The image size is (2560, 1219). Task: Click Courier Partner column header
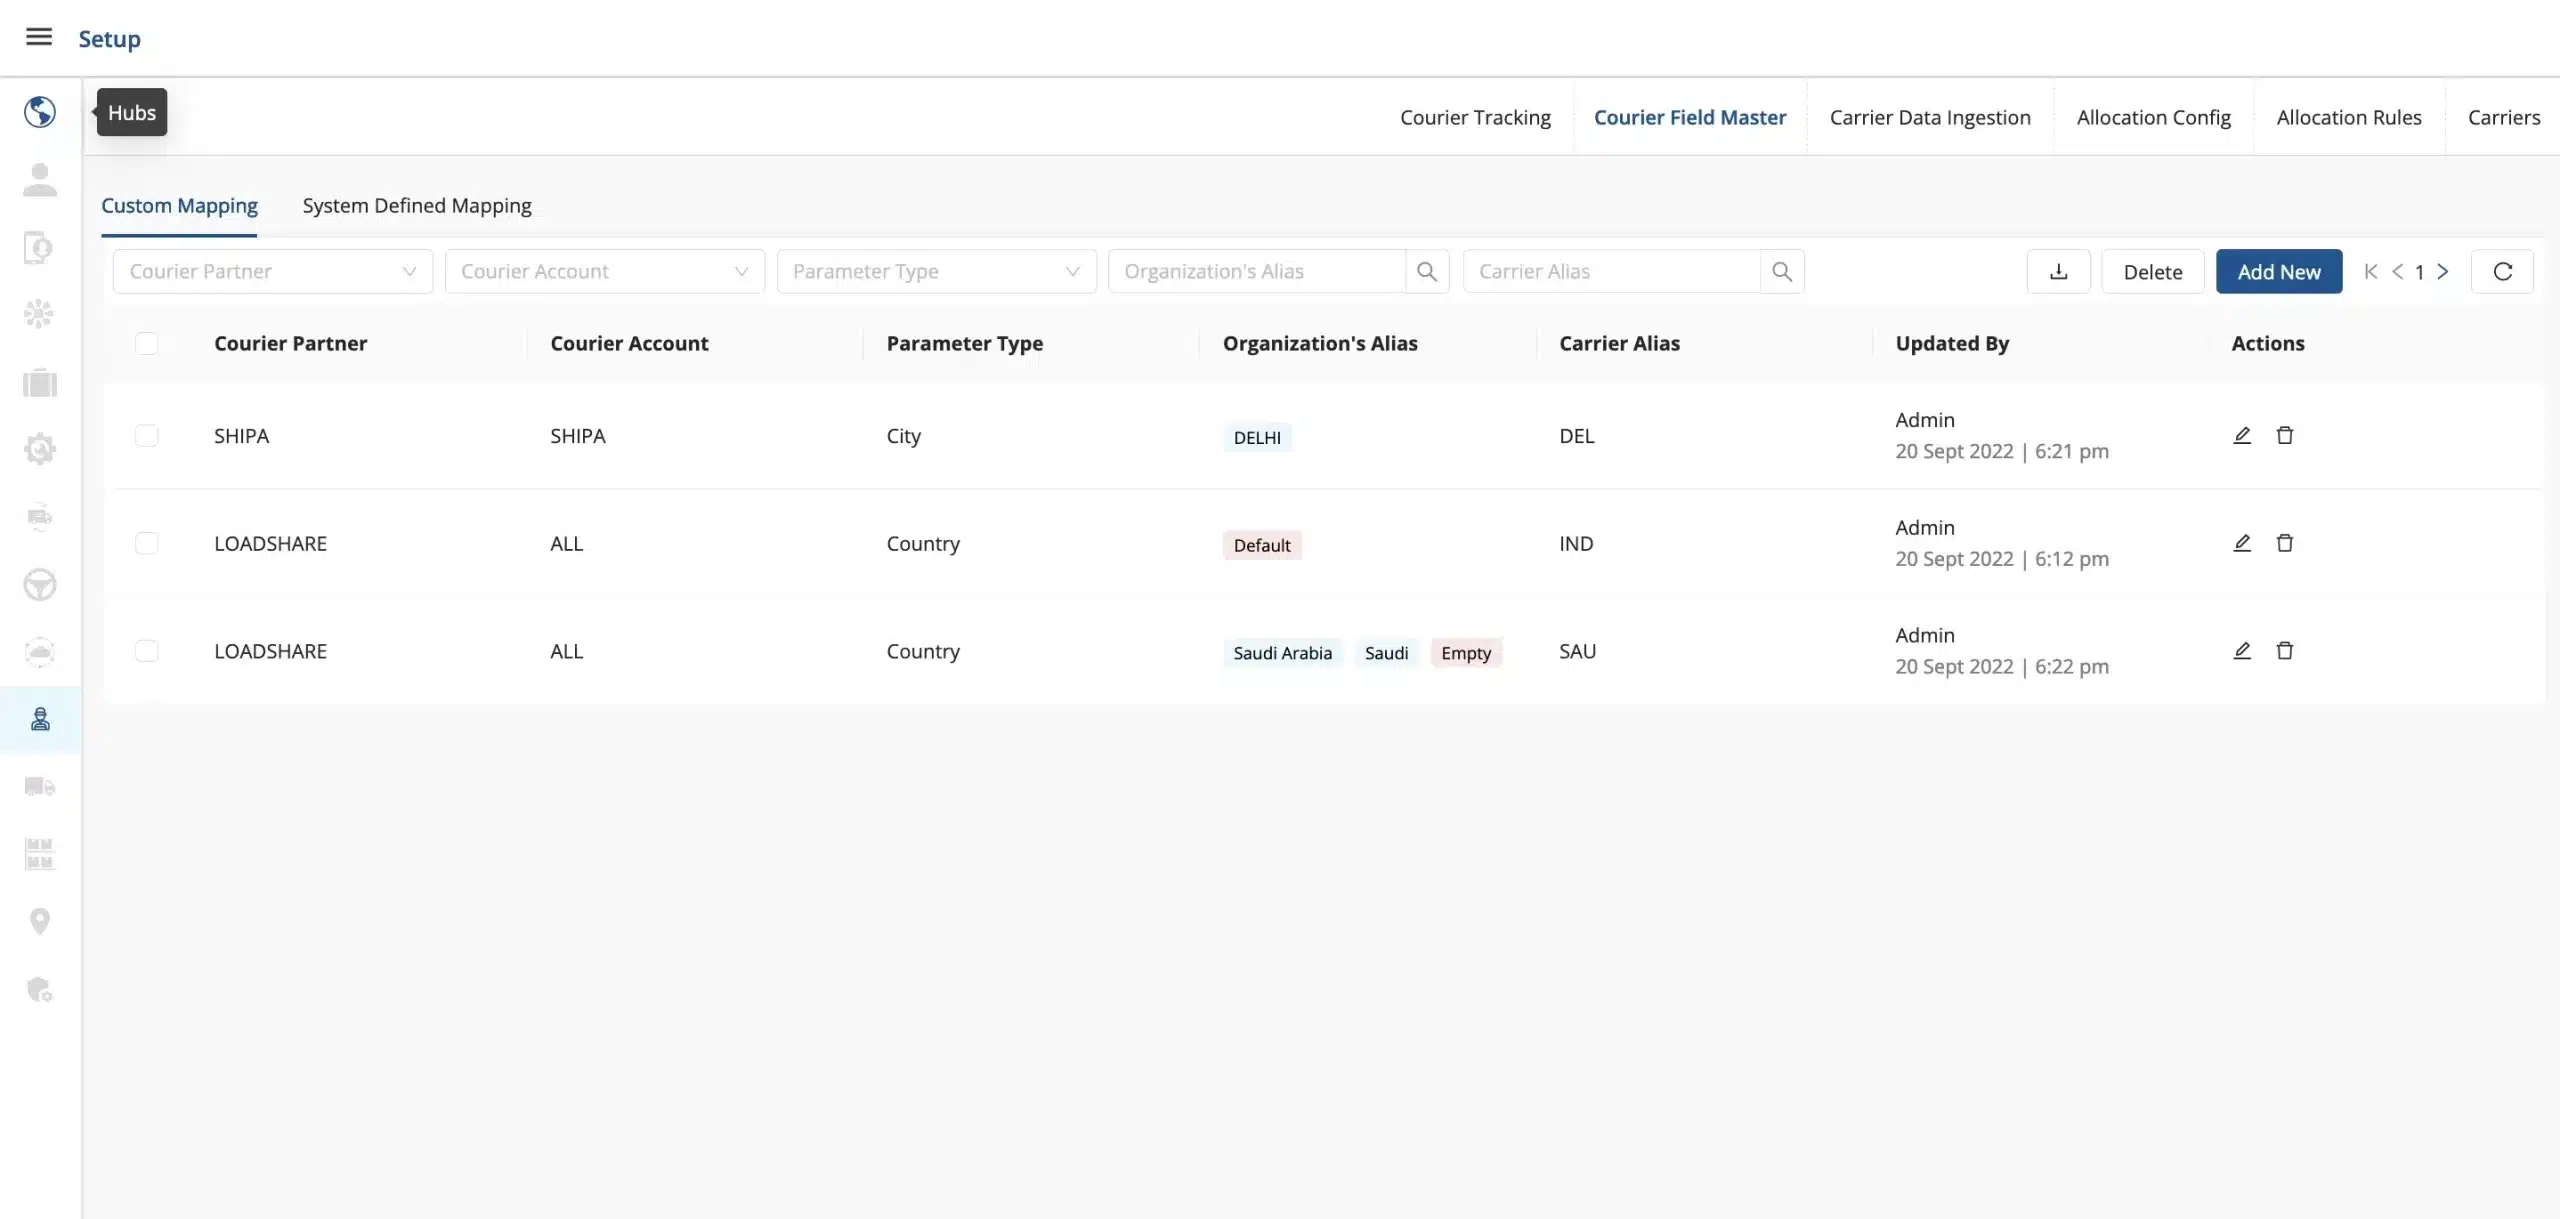pyautogui.click(x=290, y=343)
